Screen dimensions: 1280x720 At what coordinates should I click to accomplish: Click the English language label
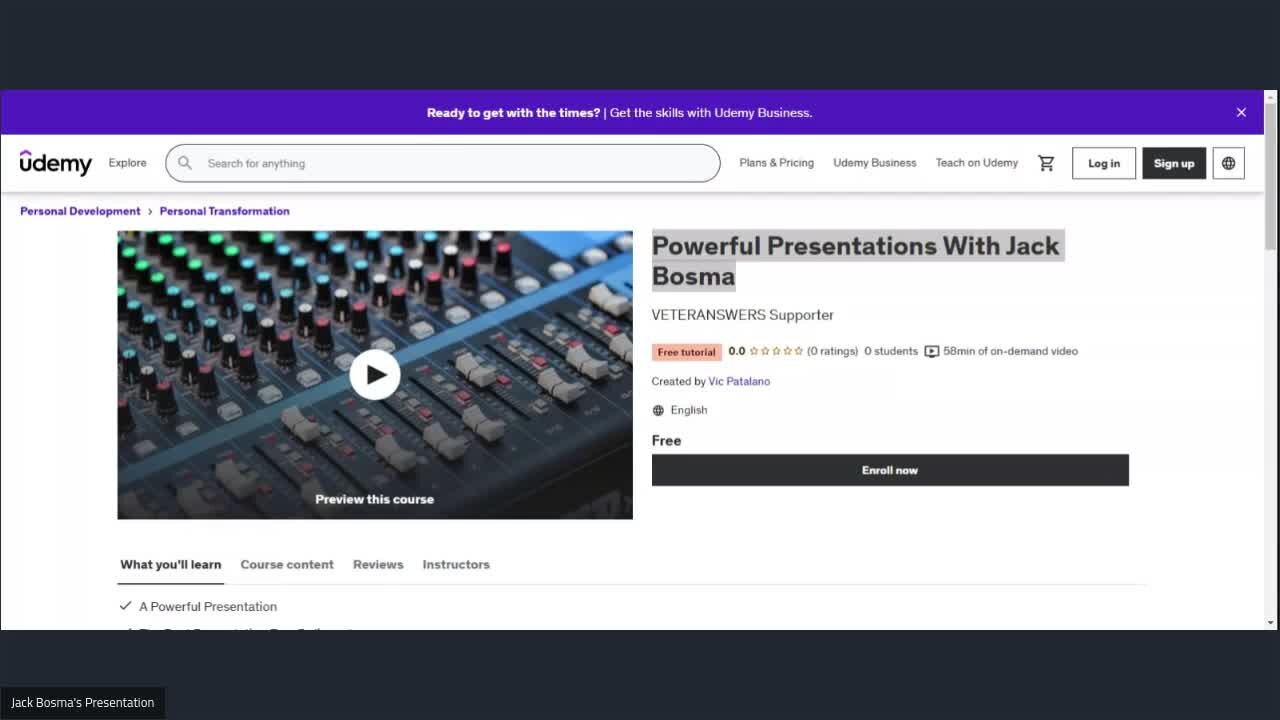point(689,410)
